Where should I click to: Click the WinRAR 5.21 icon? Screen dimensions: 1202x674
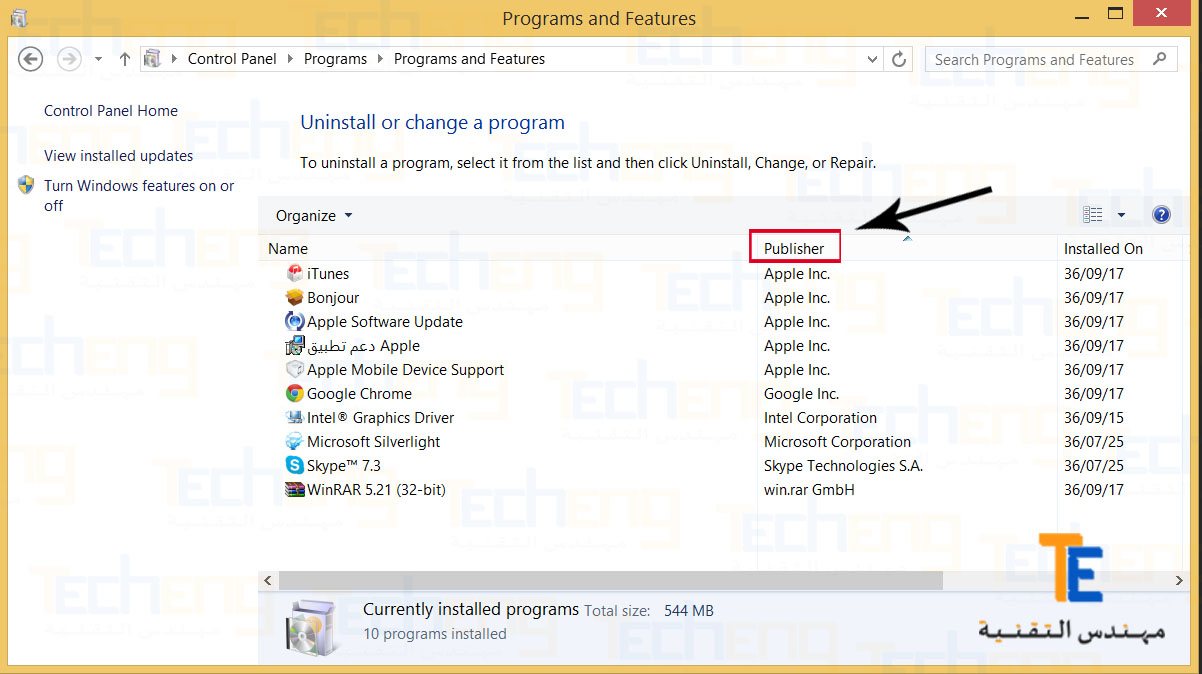click(x=294, y=489)
